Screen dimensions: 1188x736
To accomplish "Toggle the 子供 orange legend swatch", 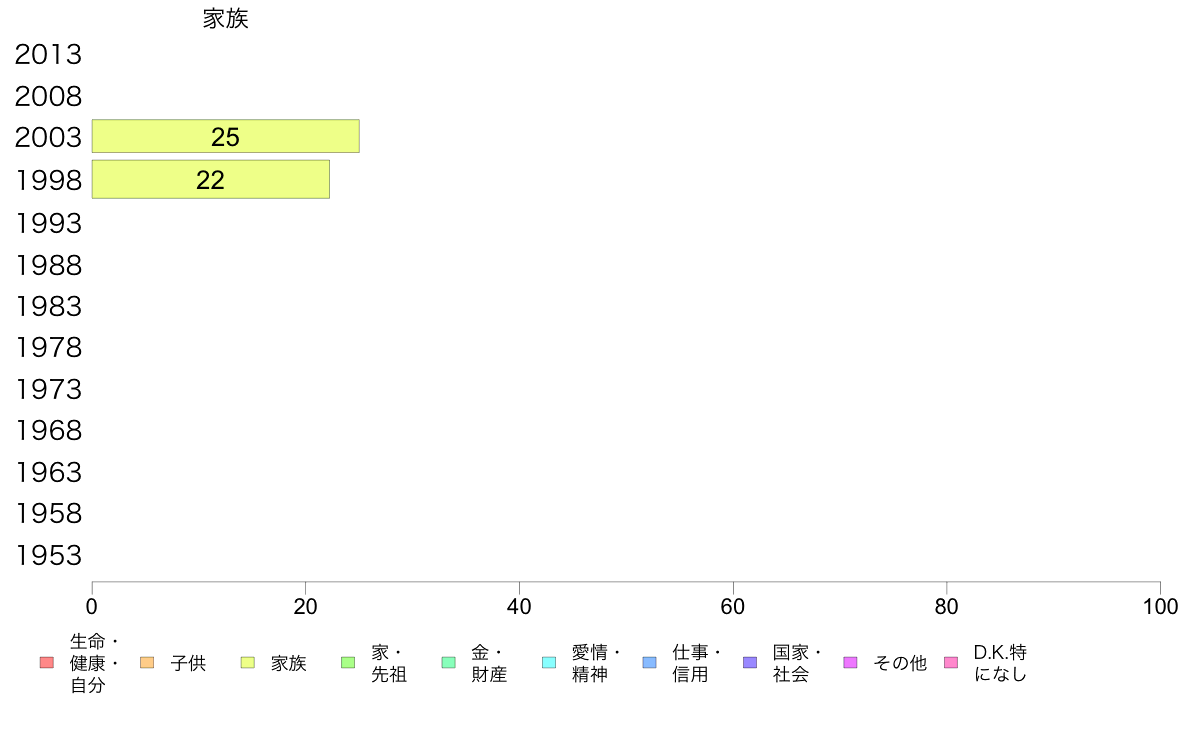I will (x=147, y=663).
